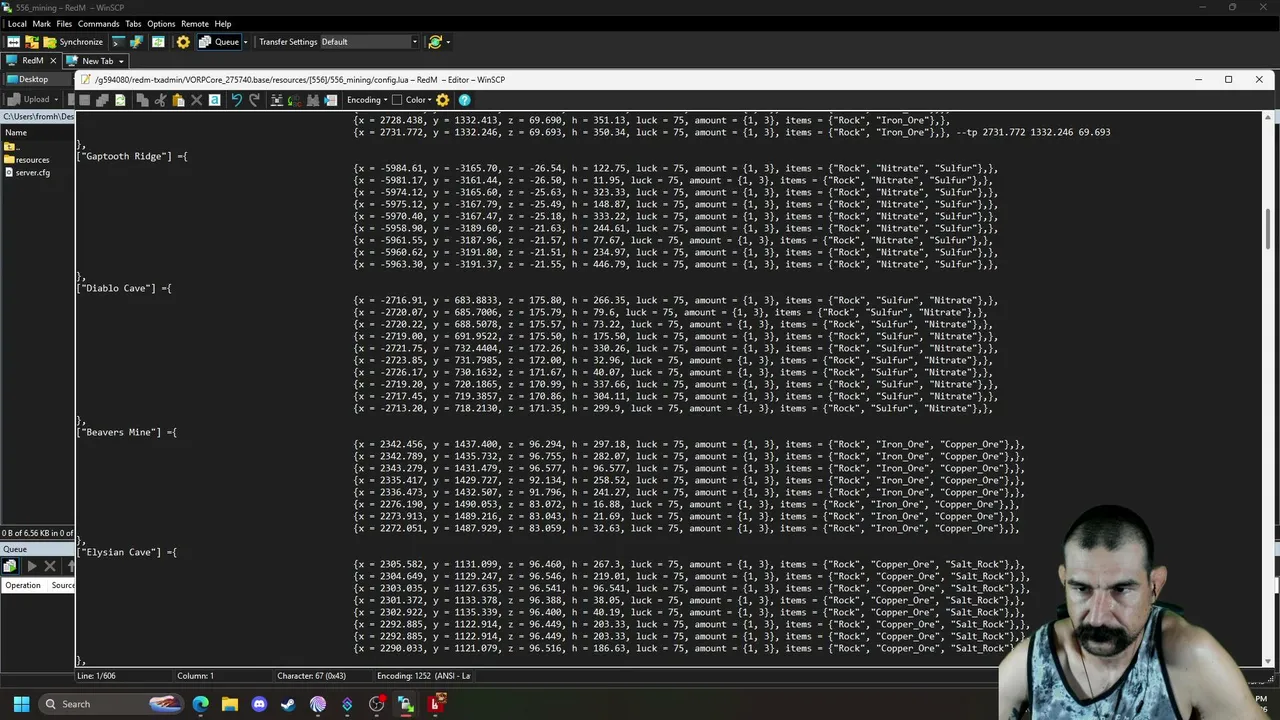Viewport: 1280px width, 720px height.
Task: Click the Upload button
Action: (29, 100)
